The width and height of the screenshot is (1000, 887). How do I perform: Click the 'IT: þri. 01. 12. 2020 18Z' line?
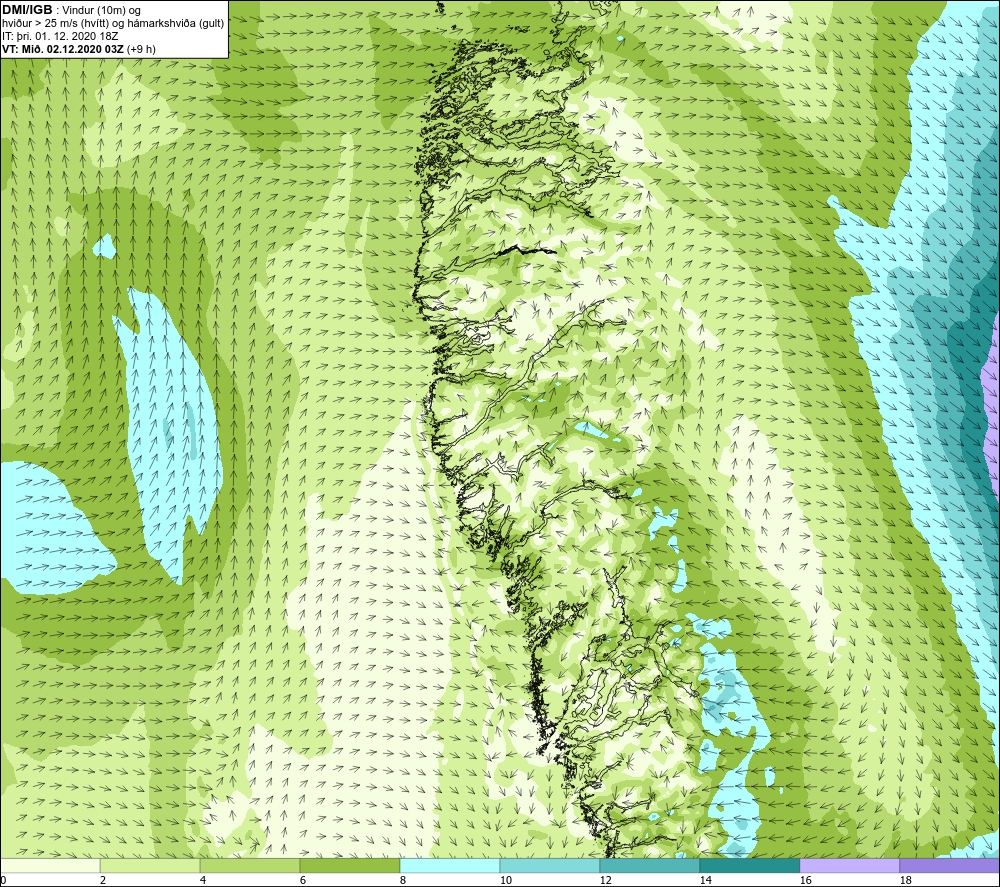[x=60, y=36]
